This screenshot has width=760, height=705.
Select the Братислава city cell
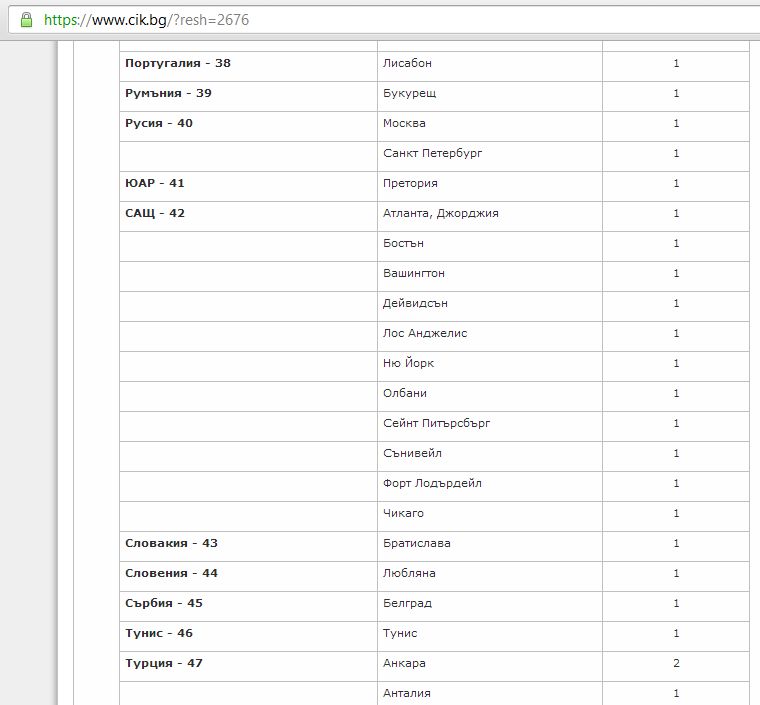pos(416,543)
